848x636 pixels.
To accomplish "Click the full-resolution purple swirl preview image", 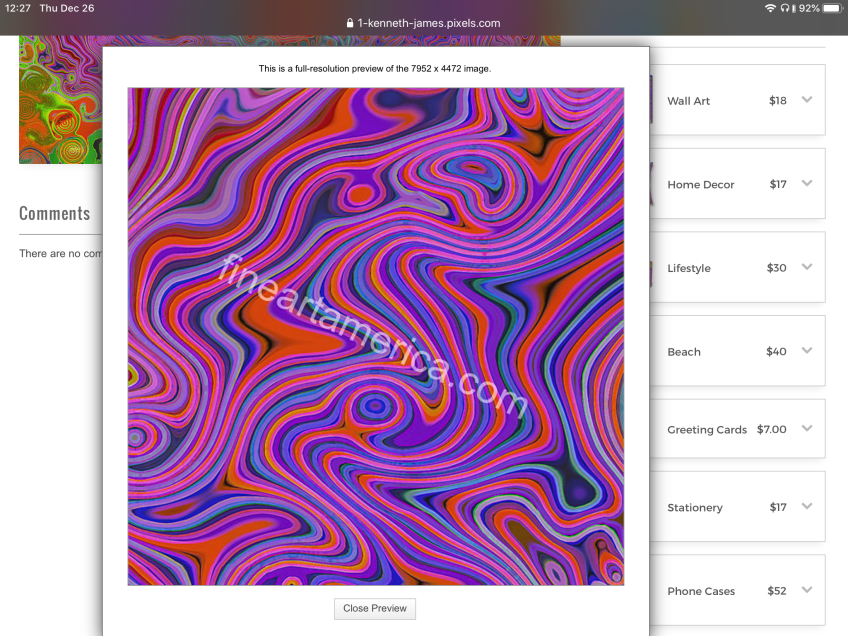I will [375, 336].
